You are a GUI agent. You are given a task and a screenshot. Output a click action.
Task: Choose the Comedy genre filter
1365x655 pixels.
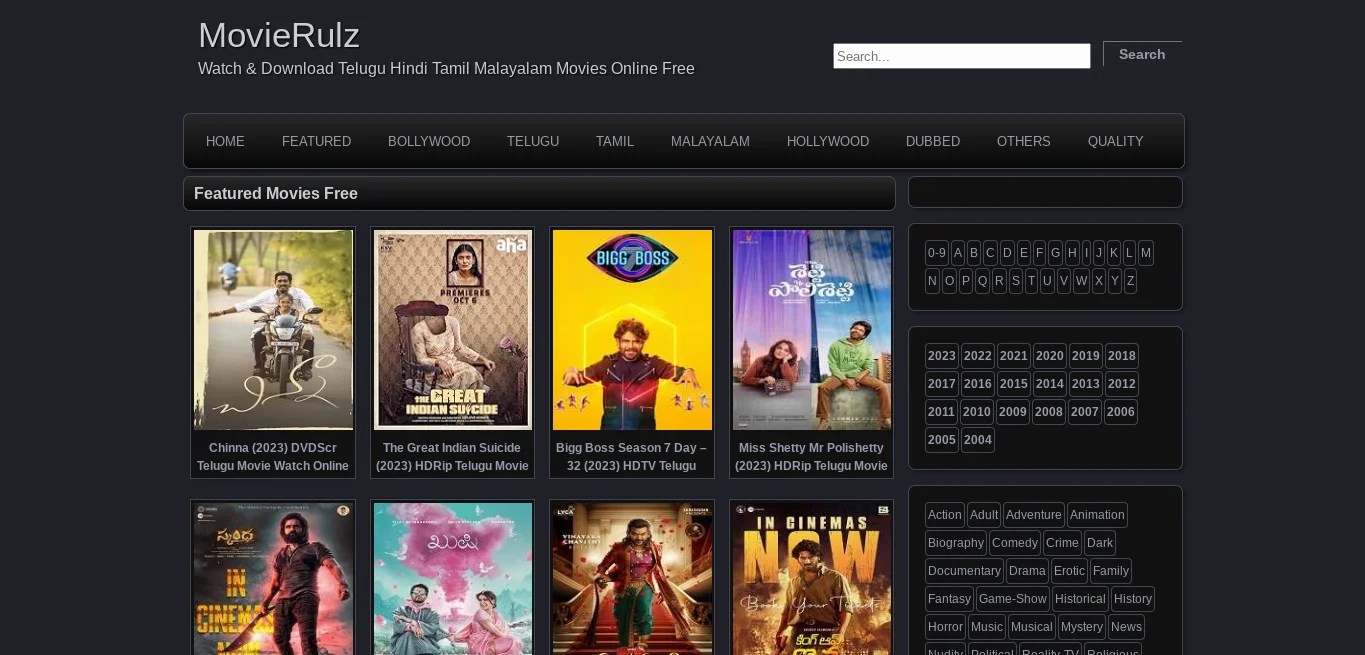[1014, 542]
